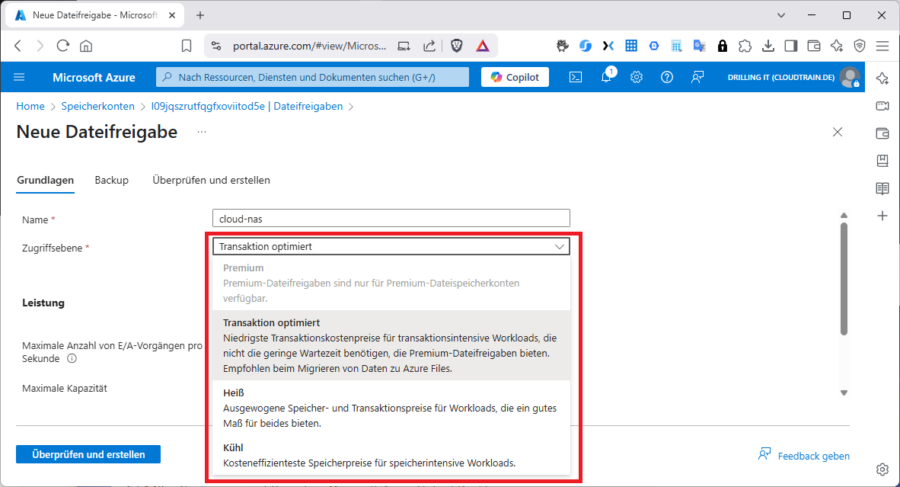Open the notifications bell

coord(606,77)
